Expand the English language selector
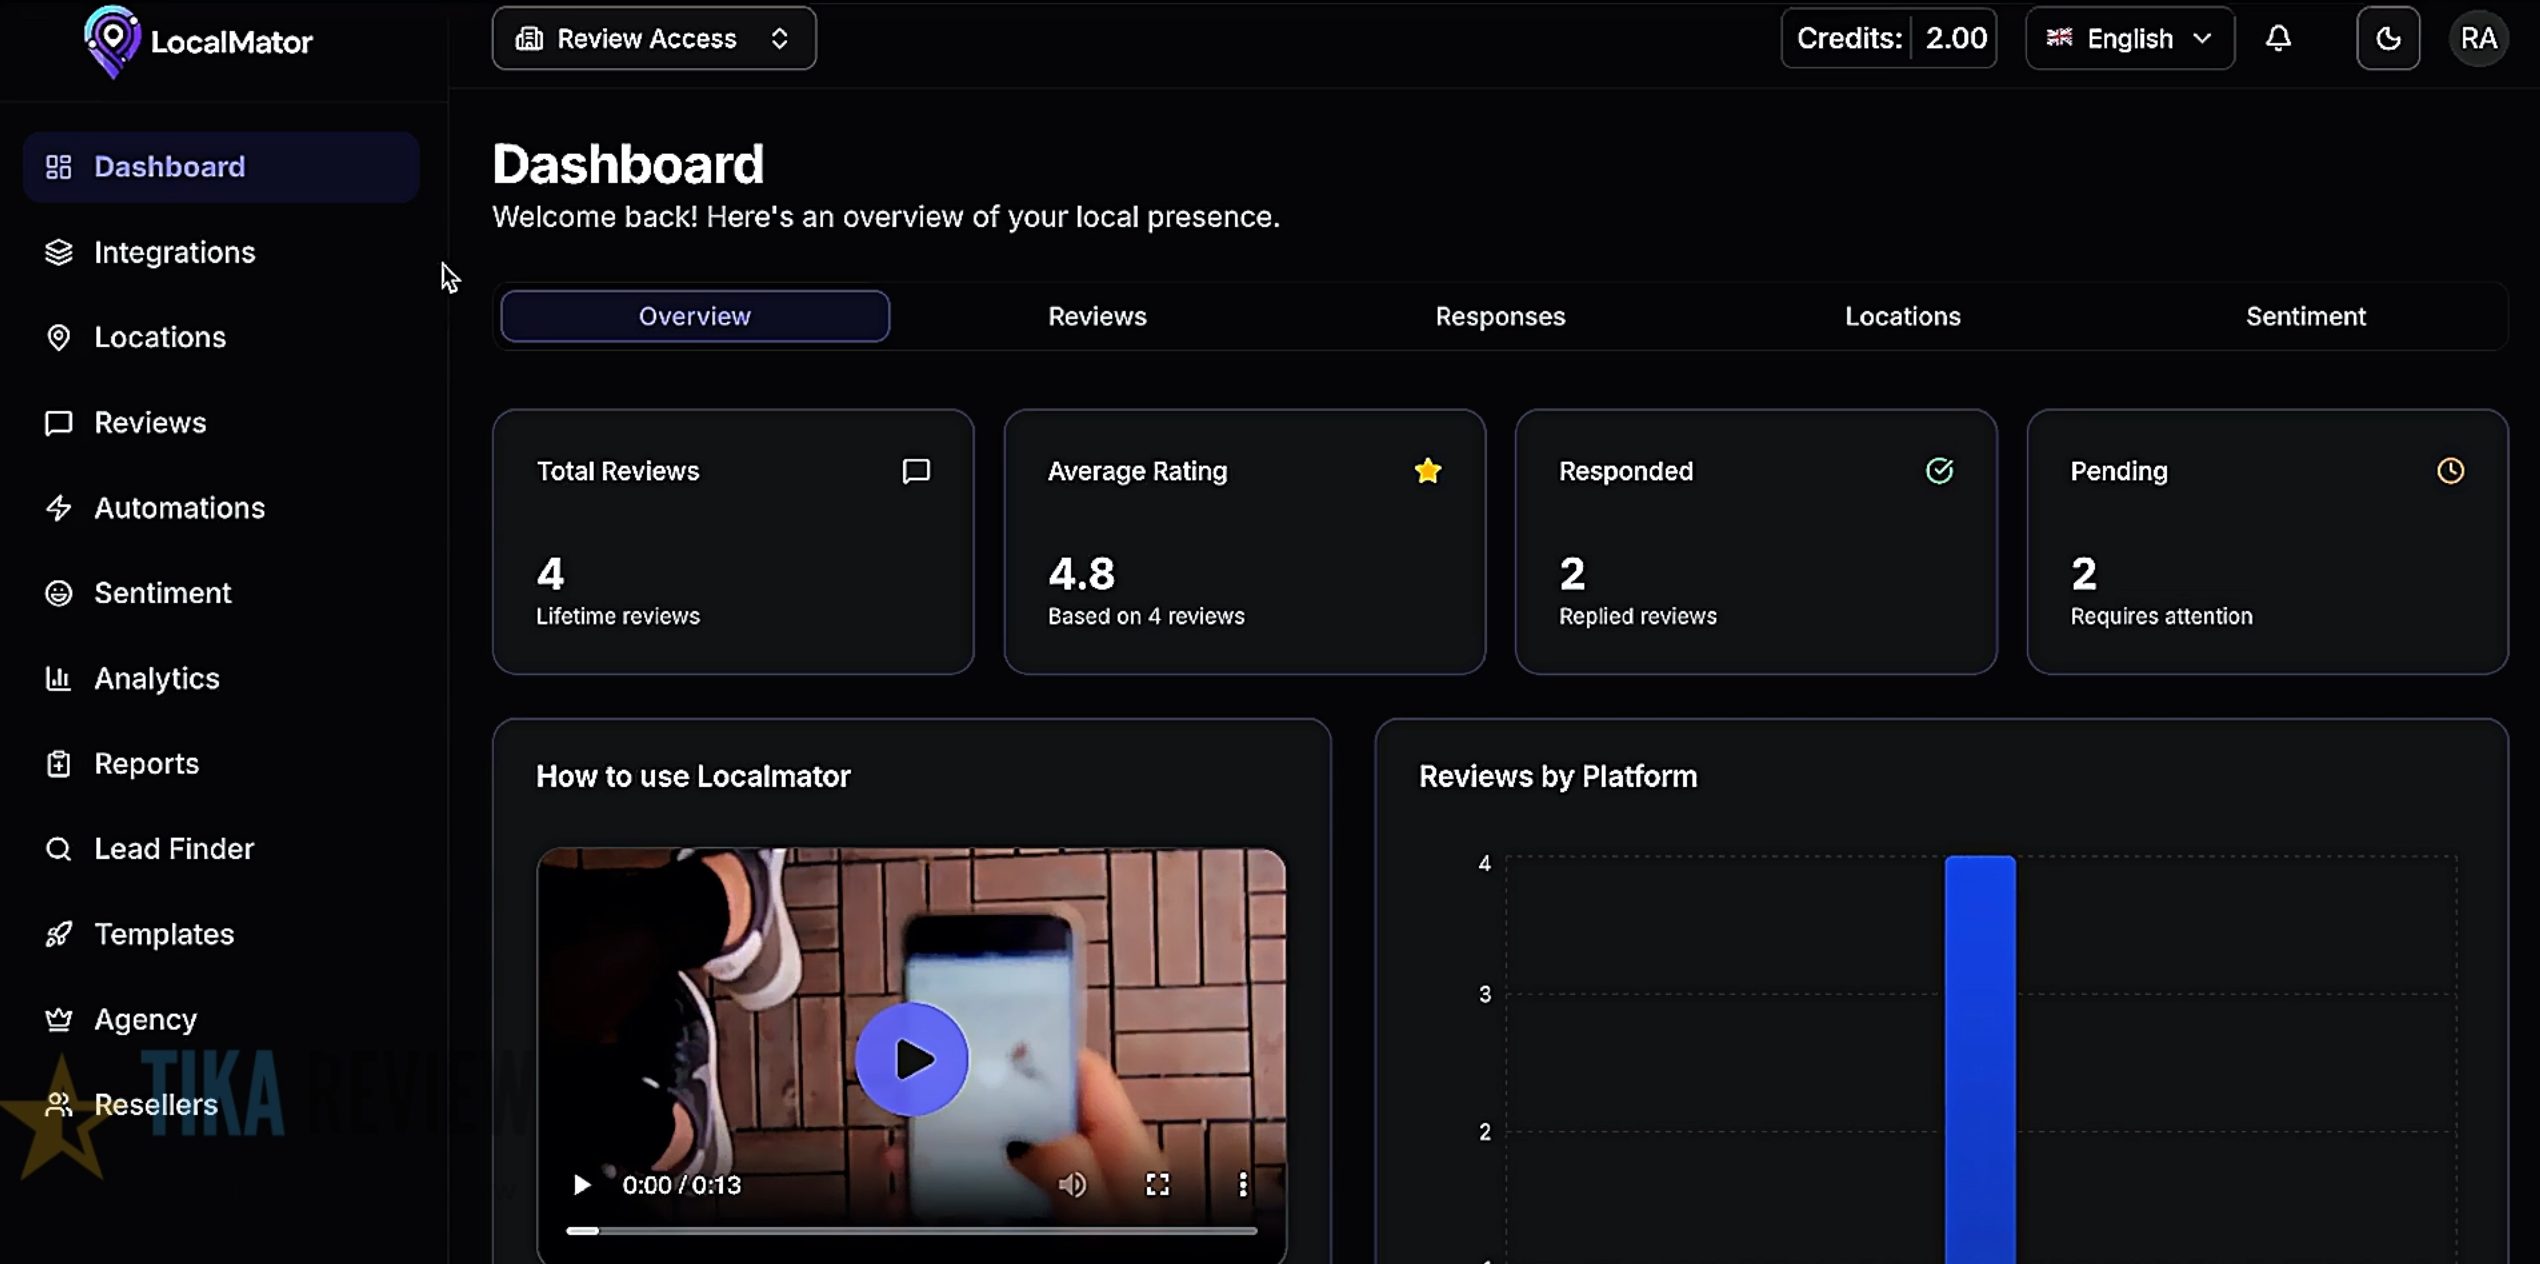This screenshot has width=2540, height=1264. pyautogui.click(x=2129, y=39)
